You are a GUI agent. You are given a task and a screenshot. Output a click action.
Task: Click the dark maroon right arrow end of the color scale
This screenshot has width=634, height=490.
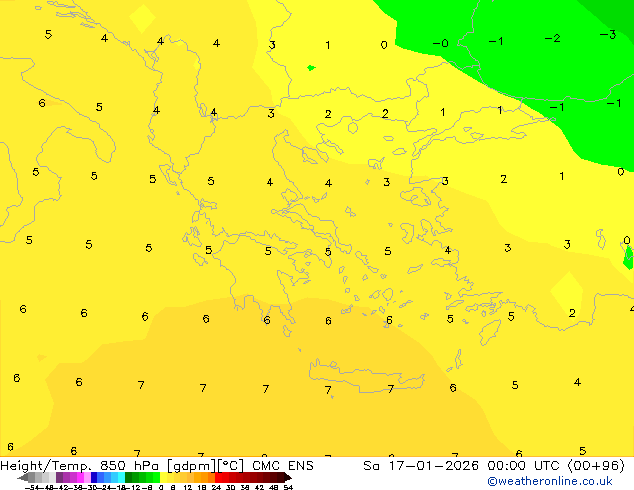click(x=288, y=477)
